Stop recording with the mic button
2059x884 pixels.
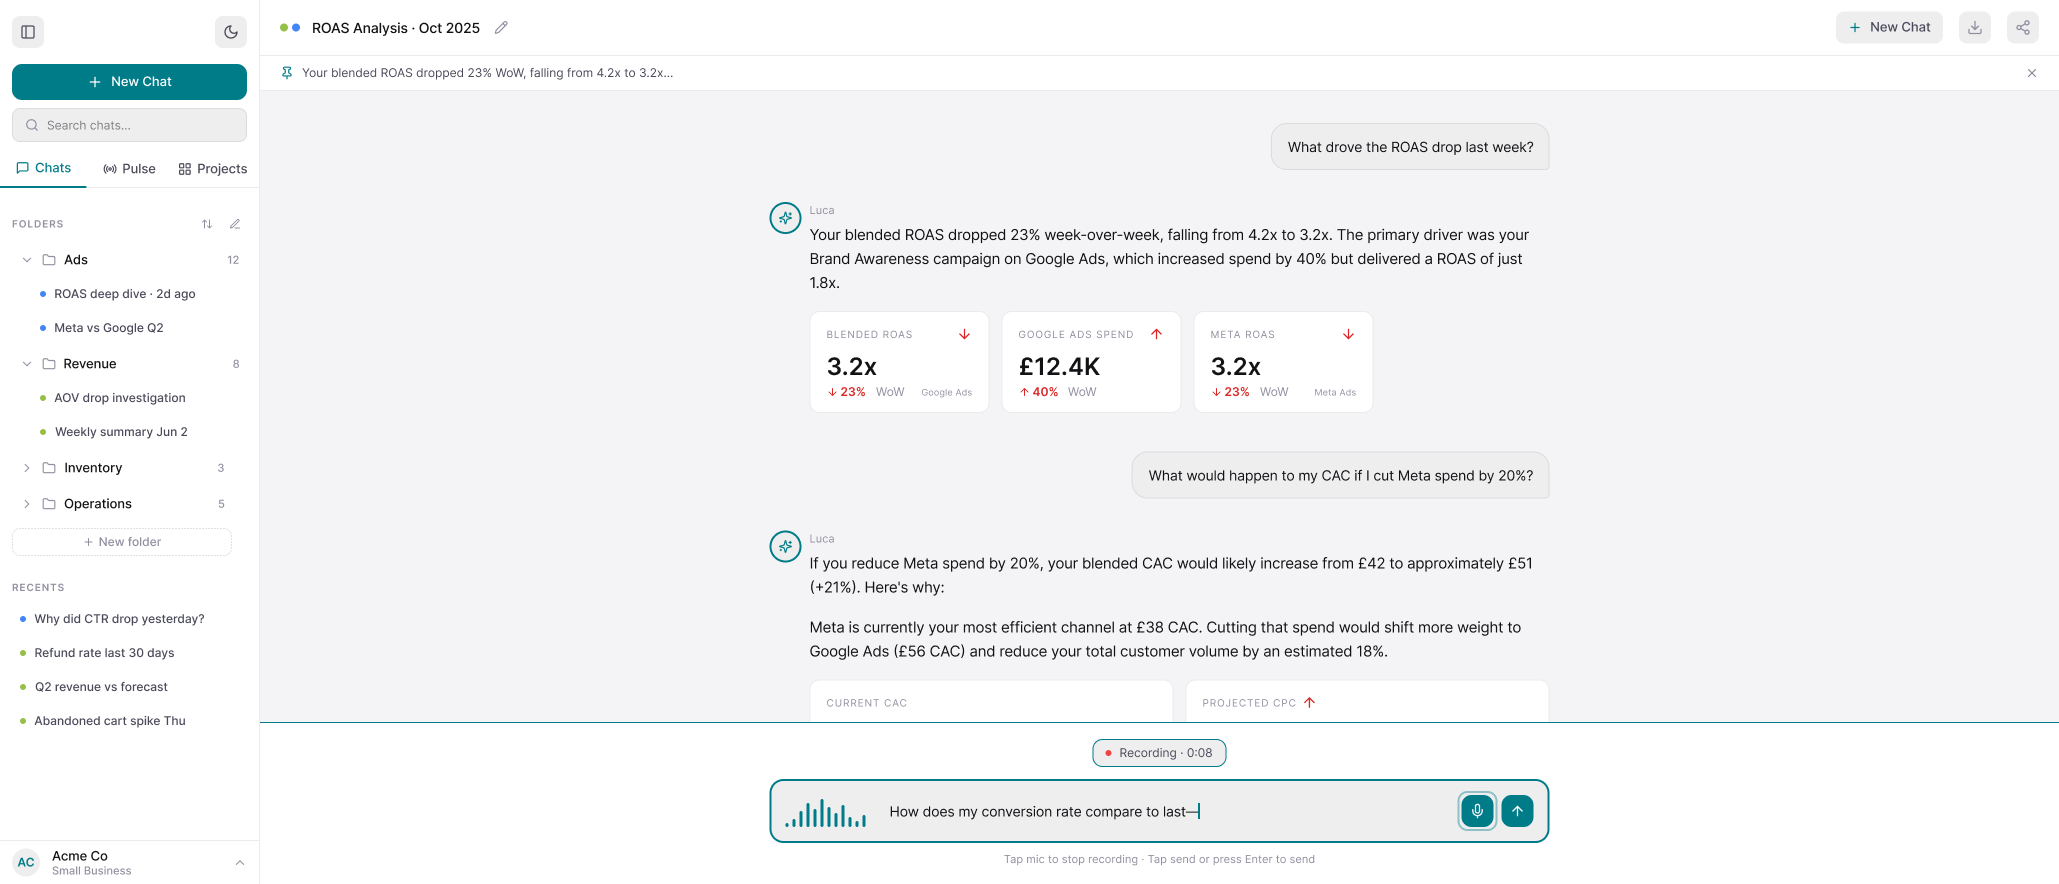click(1477, 811)
